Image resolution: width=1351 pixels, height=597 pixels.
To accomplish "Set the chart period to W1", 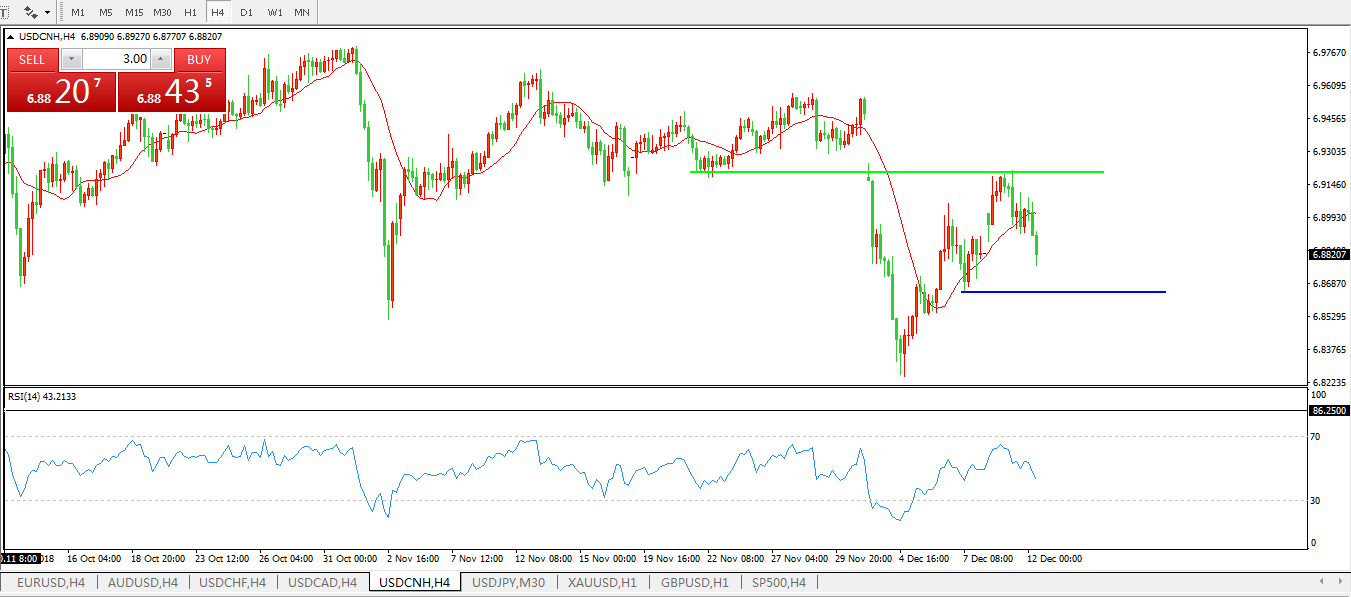I will 275,12.
